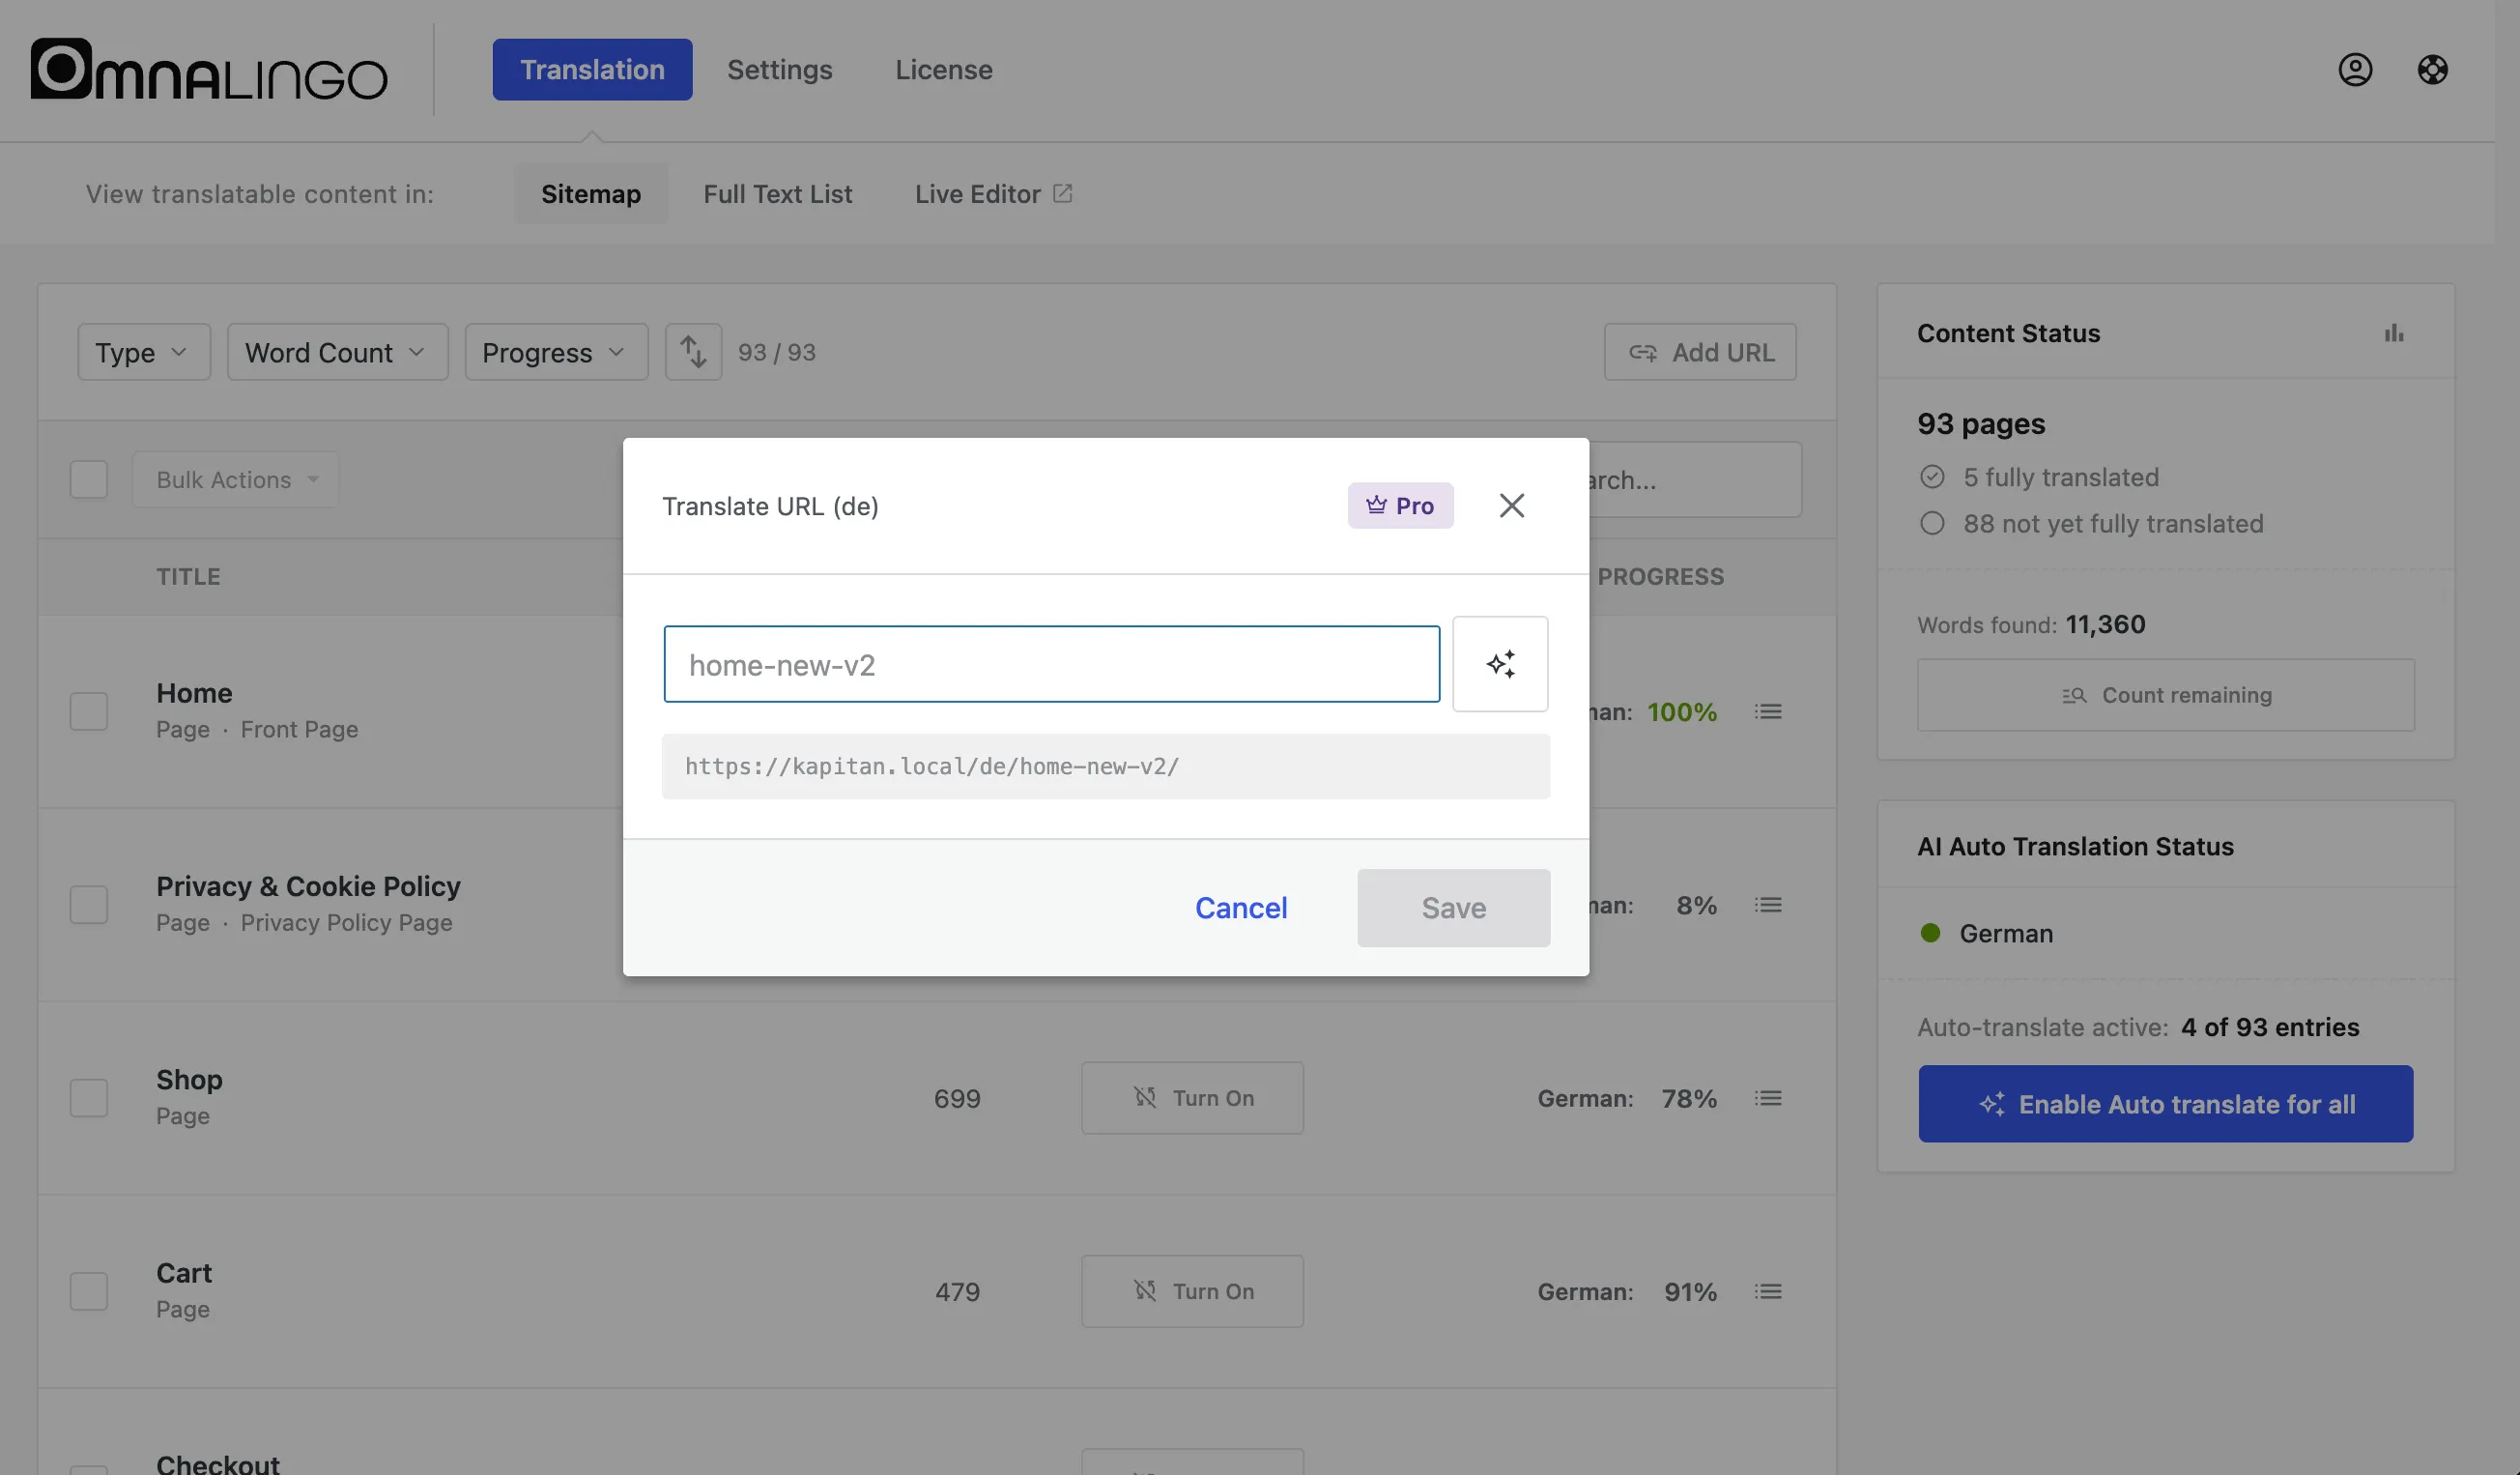Click Enable Auto translate for all
Viewport: 2520px width, 1475px height.
point(2165,1104)
